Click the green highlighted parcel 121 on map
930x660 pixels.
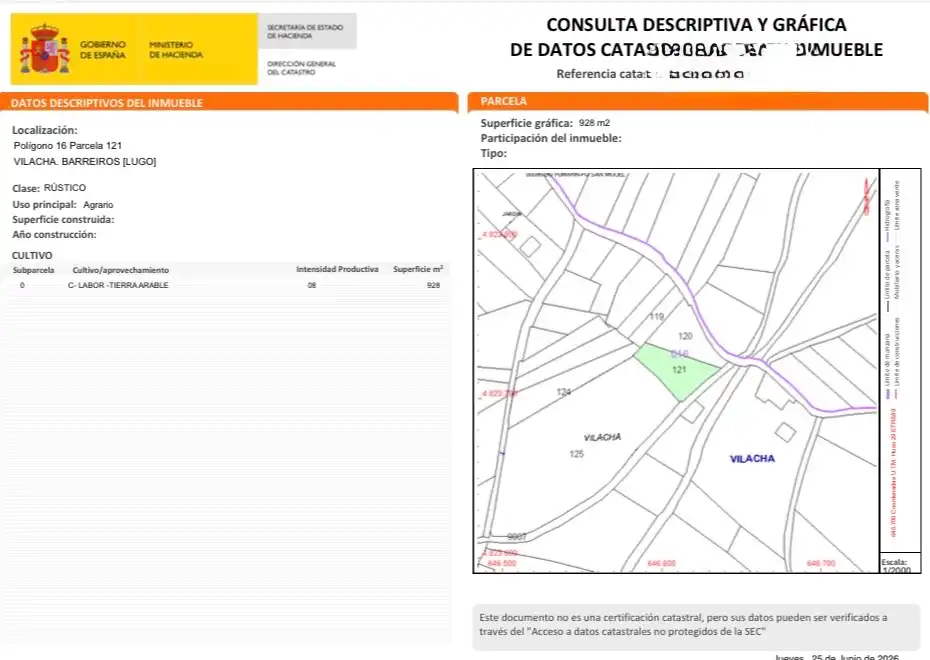676,371
